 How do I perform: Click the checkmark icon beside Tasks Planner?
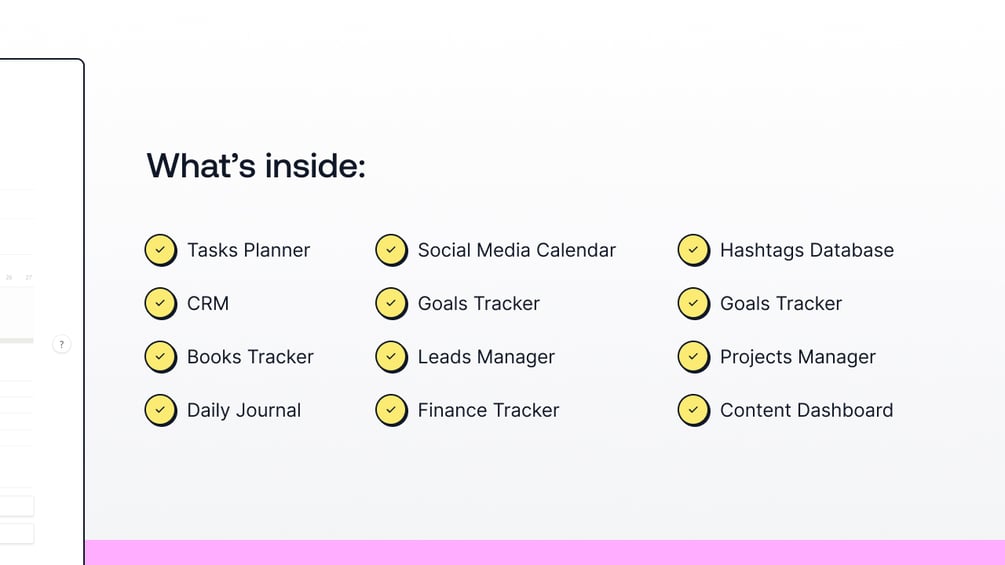[x=161, y=250]
